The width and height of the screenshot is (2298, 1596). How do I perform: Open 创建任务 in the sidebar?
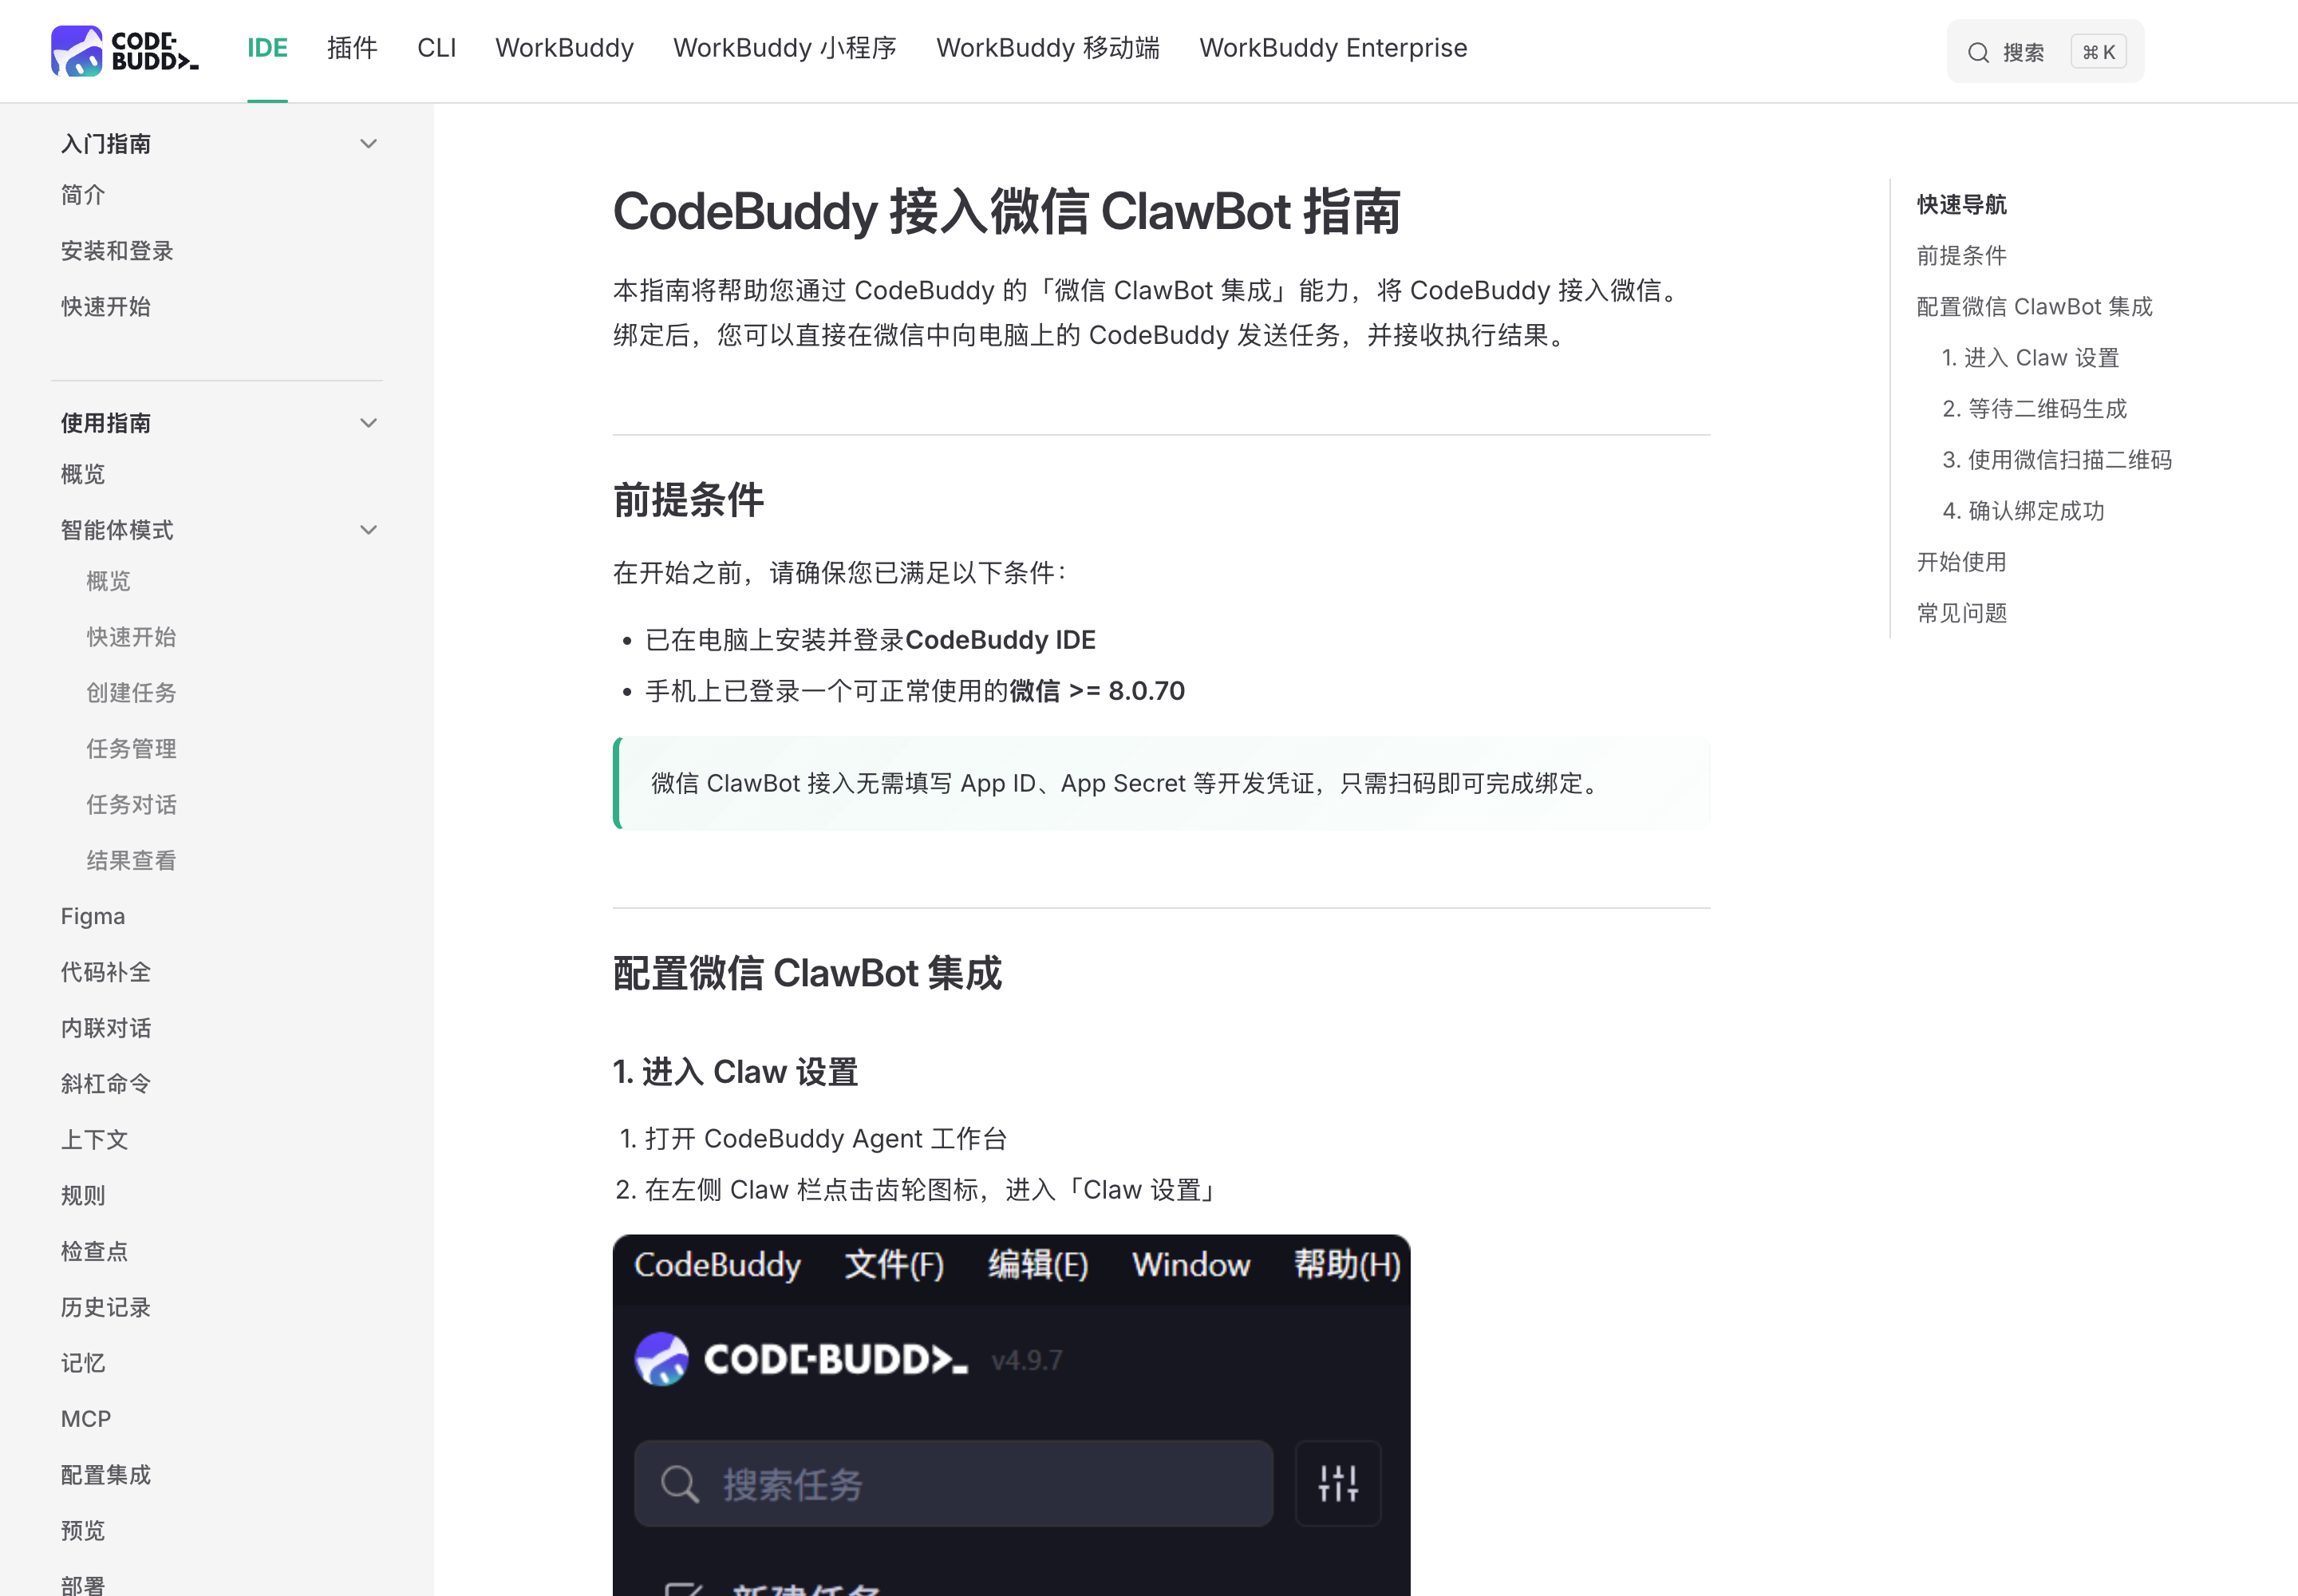pos(131,693)
